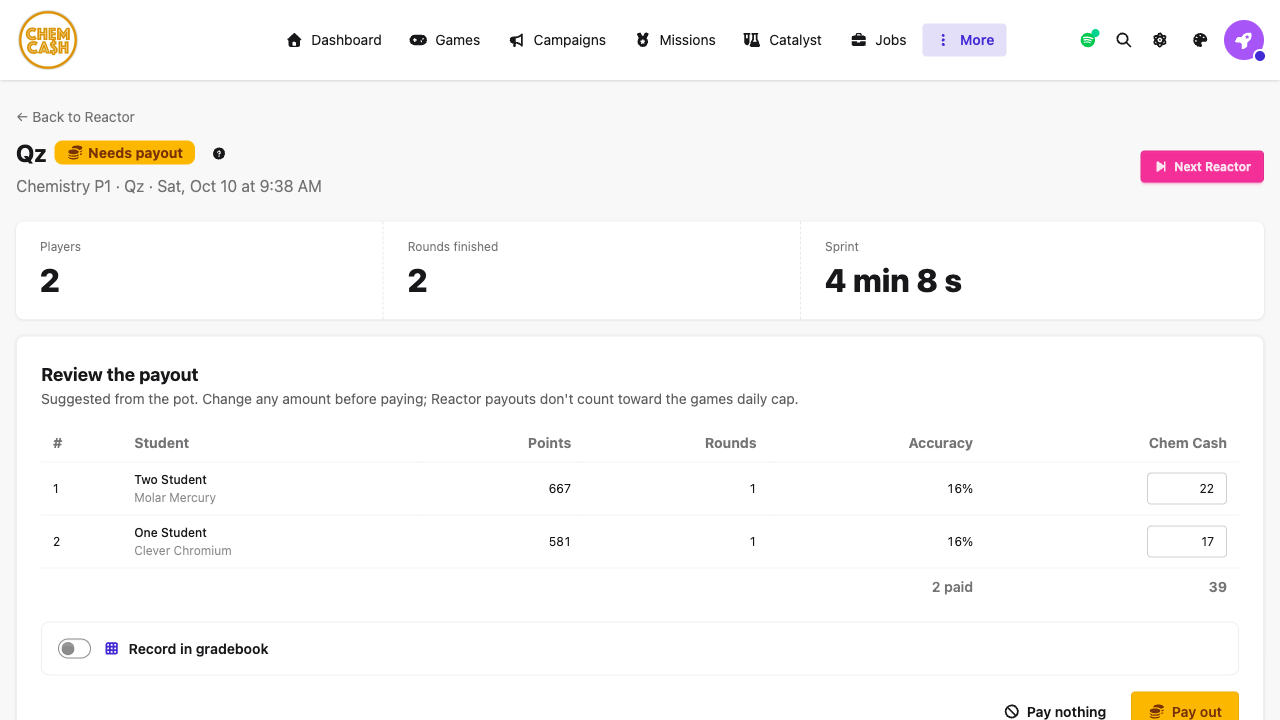Expand the More menu
The height and width of the screenshot is (720, 1280).
(x=964, y=40)
